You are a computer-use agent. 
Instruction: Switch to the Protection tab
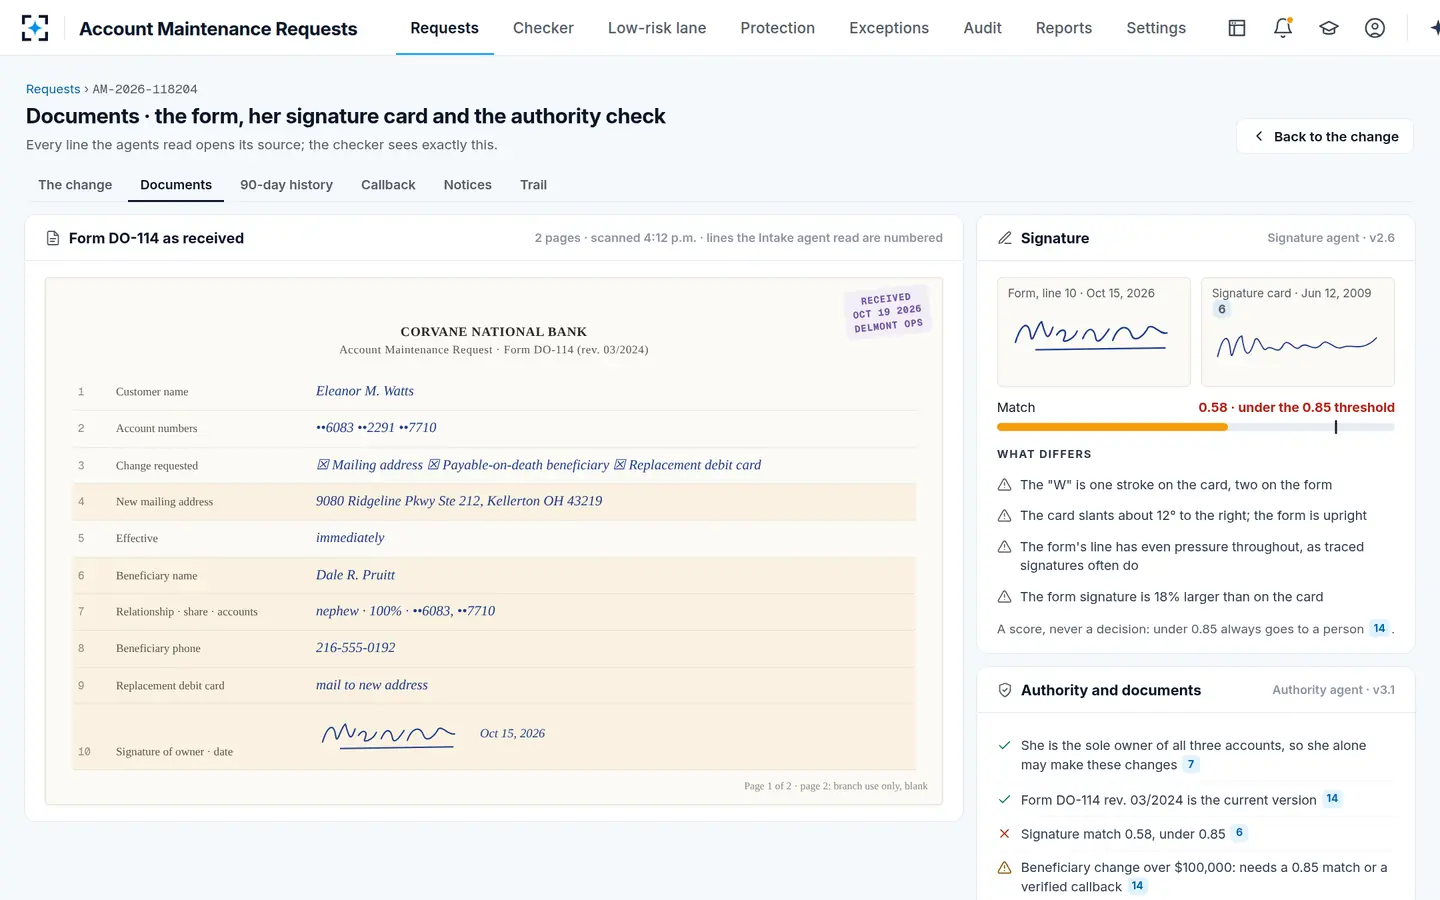point(778,28)
